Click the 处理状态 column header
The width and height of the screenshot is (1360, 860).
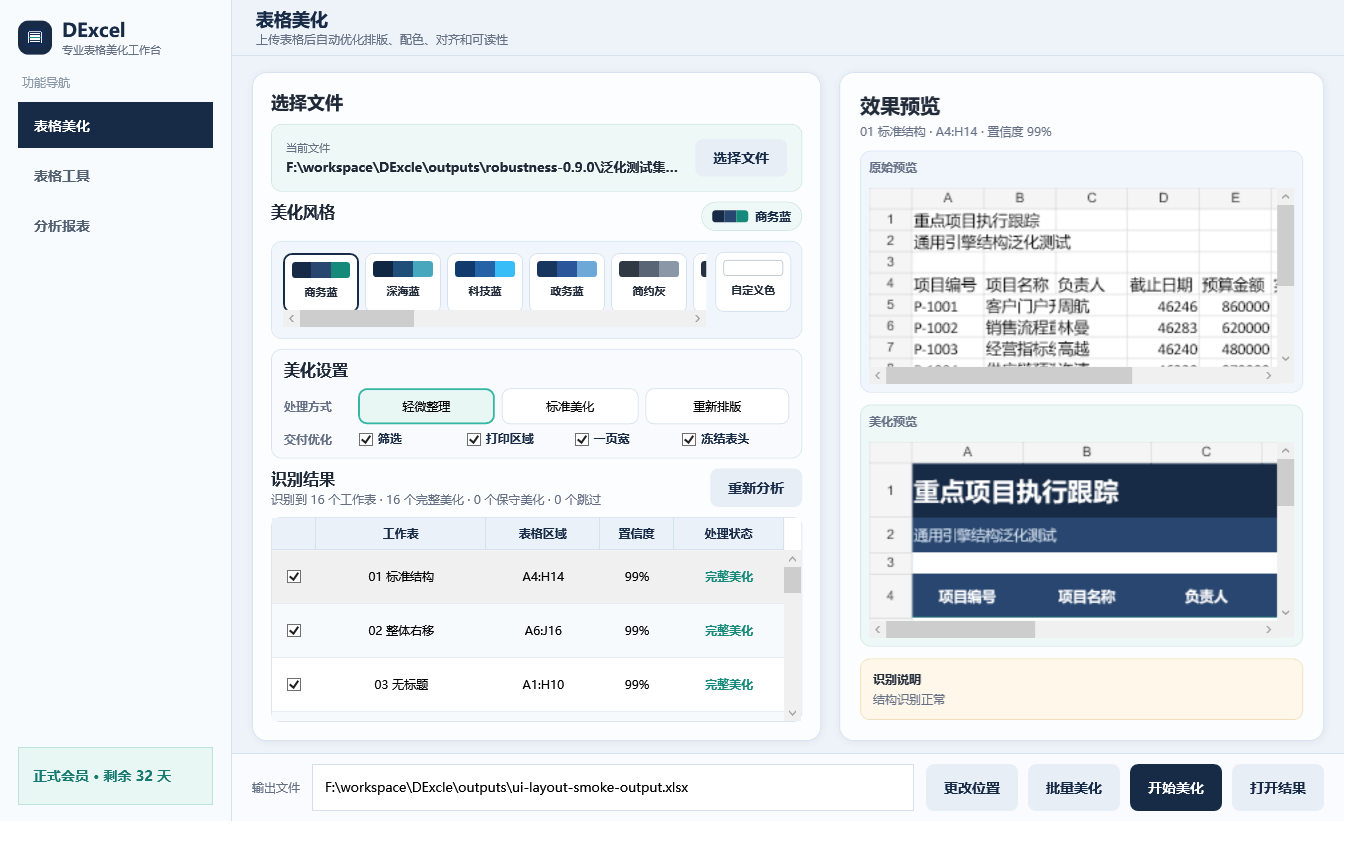tap(729, 534)
